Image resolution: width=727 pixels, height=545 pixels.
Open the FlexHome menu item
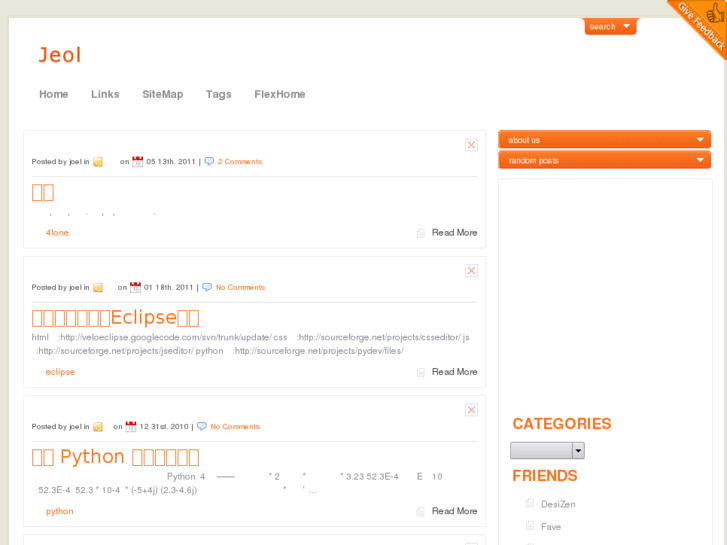click(x=280, y=94)
